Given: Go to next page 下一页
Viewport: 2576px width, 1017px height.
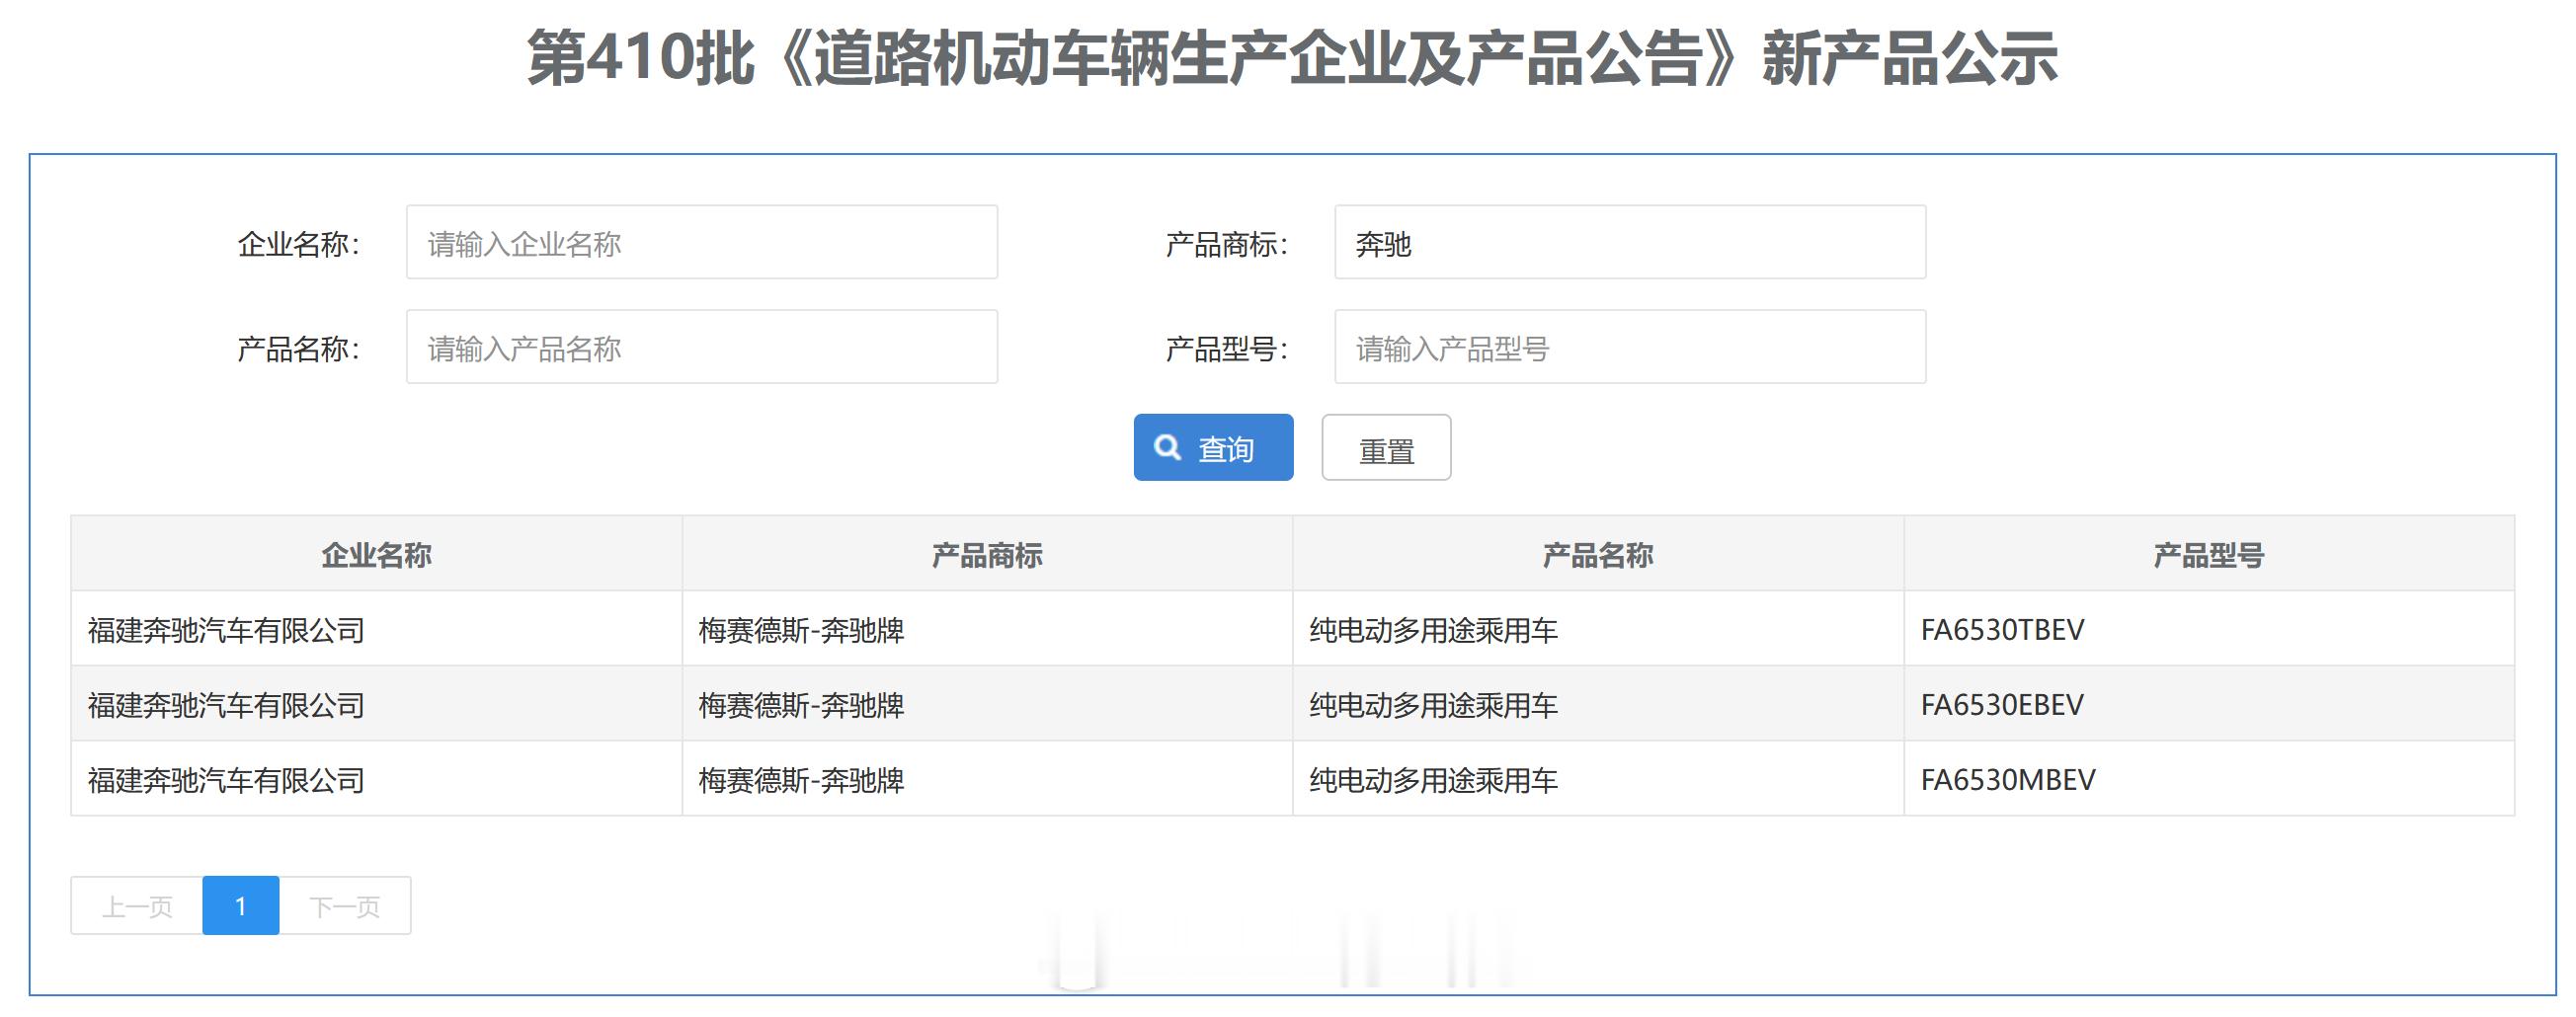Looking at the screenshot, I should click(x=345, y=906).
